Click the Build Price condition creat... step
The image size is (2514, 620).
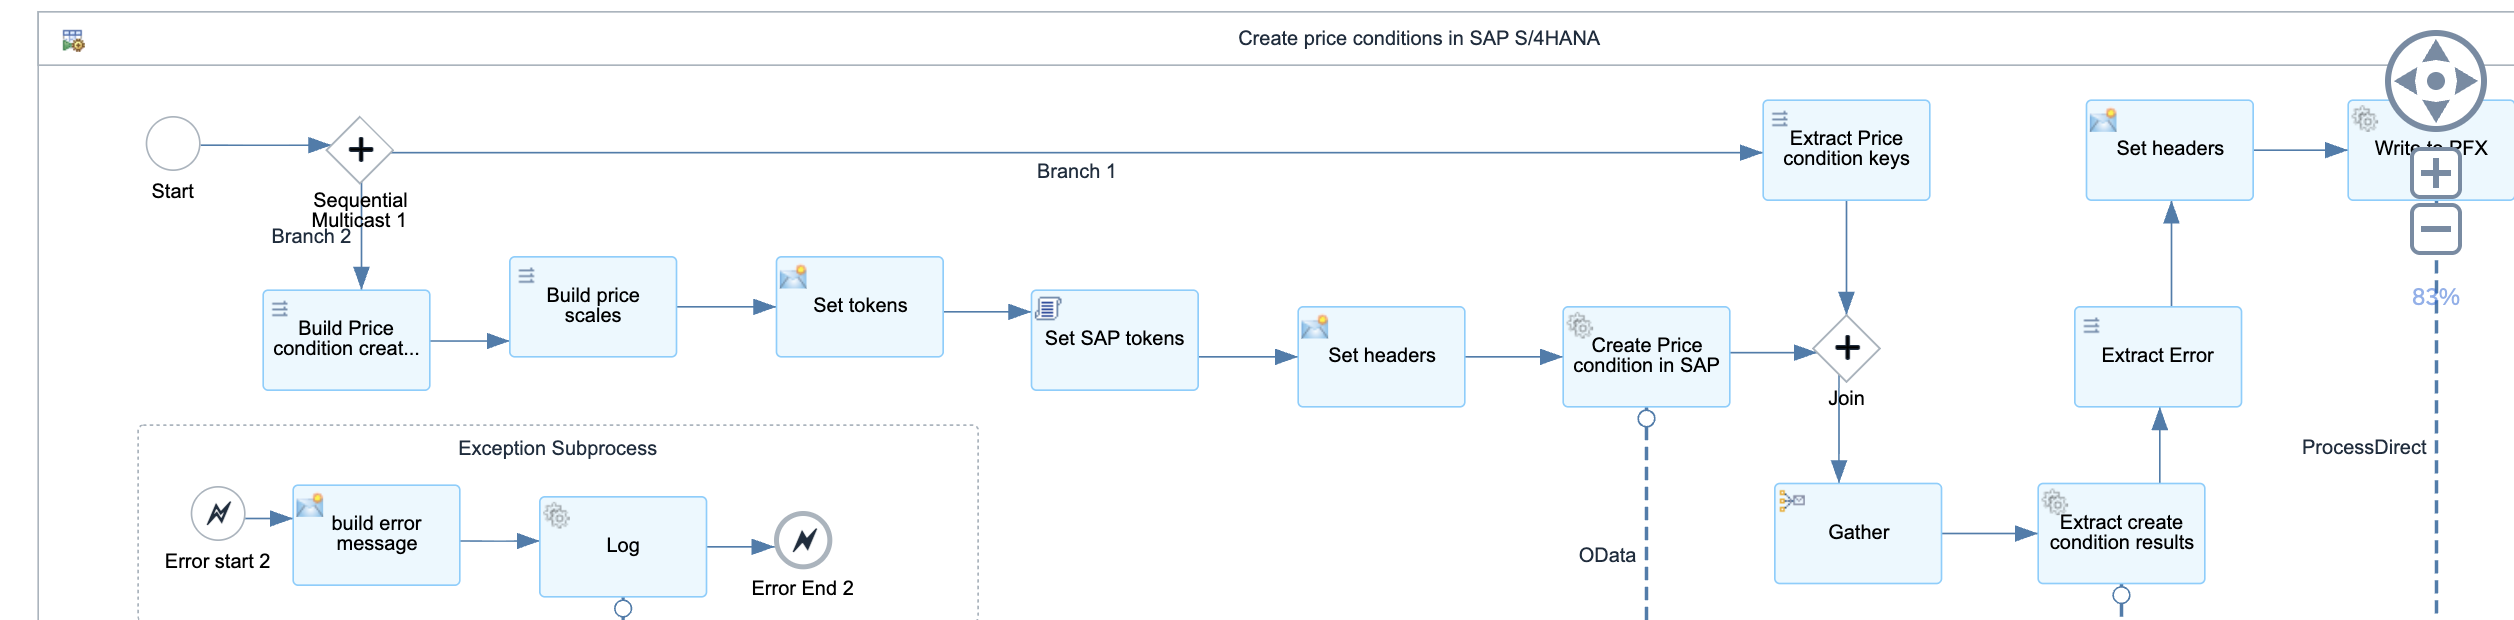pos(346,340)
